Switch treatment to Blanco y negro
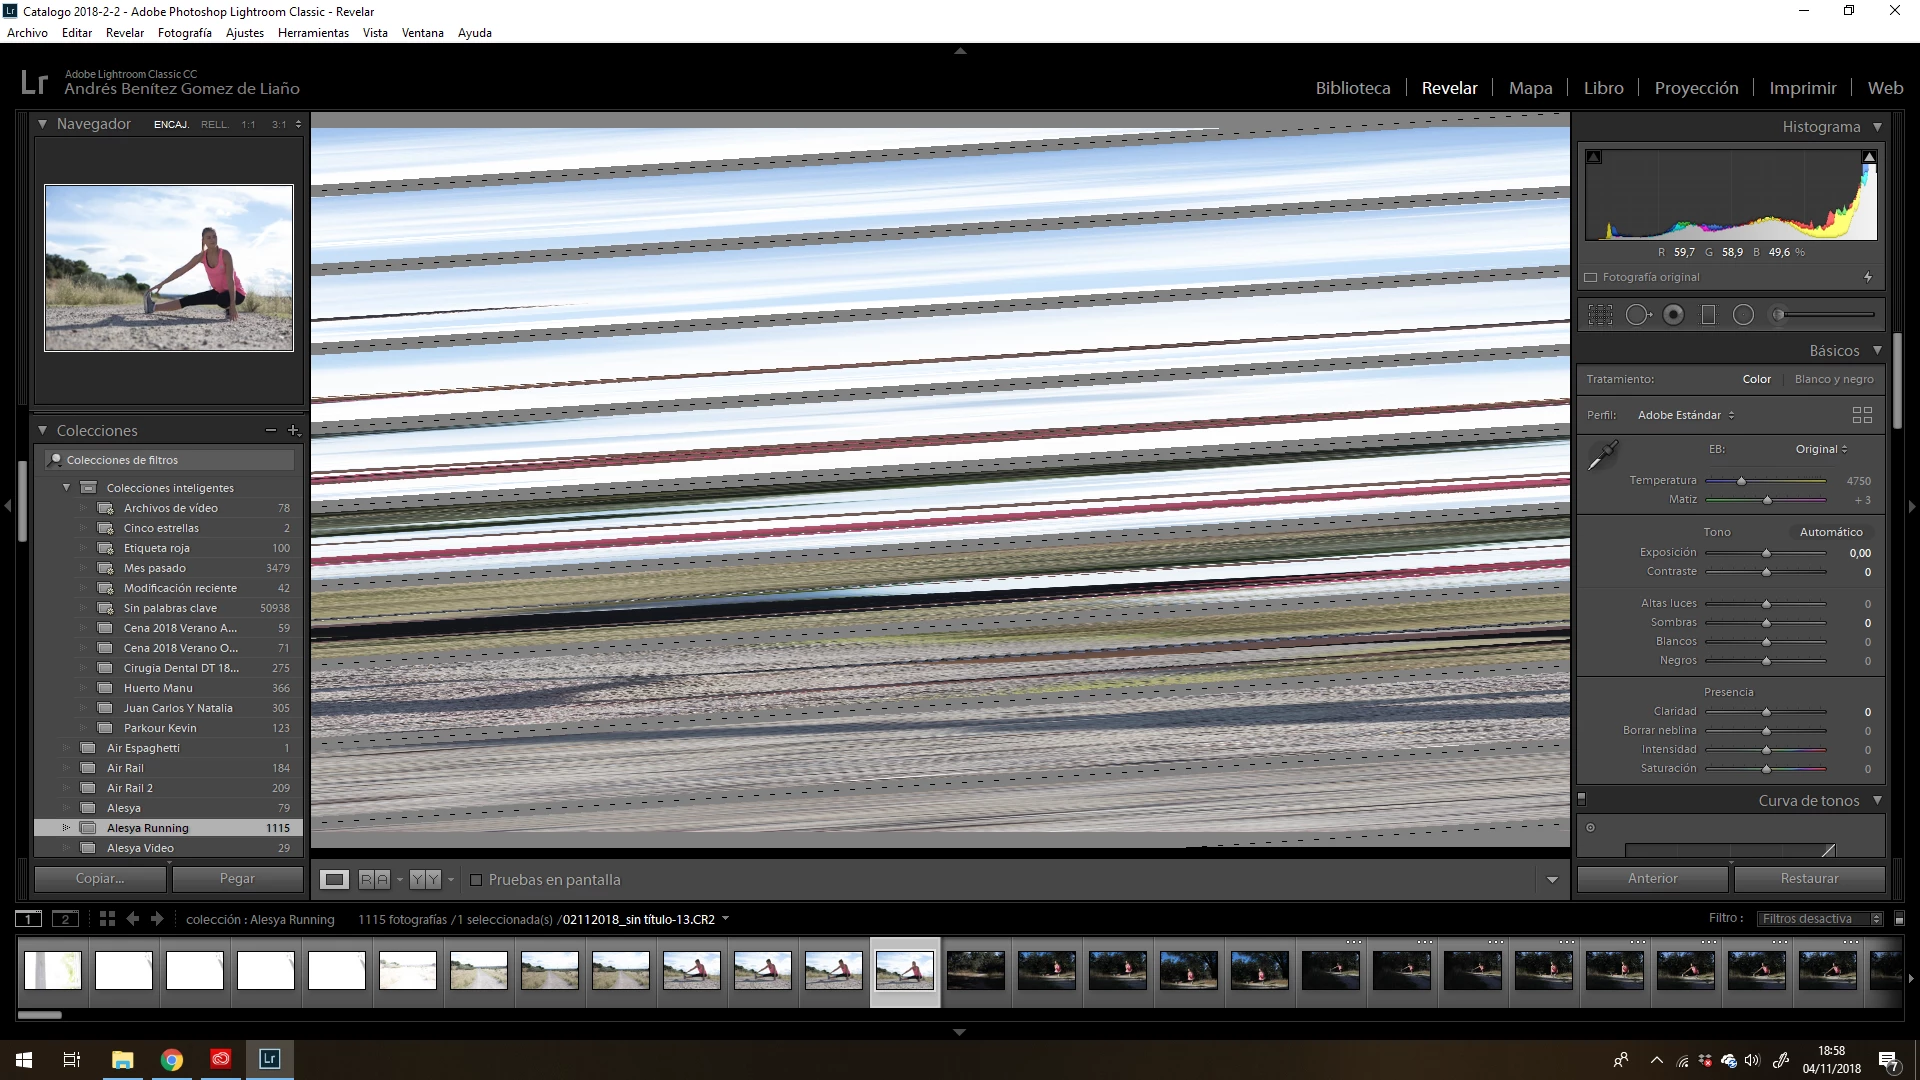Image resolution: width=1920 pixels, height=1080 pixels. pos(1833,379)
